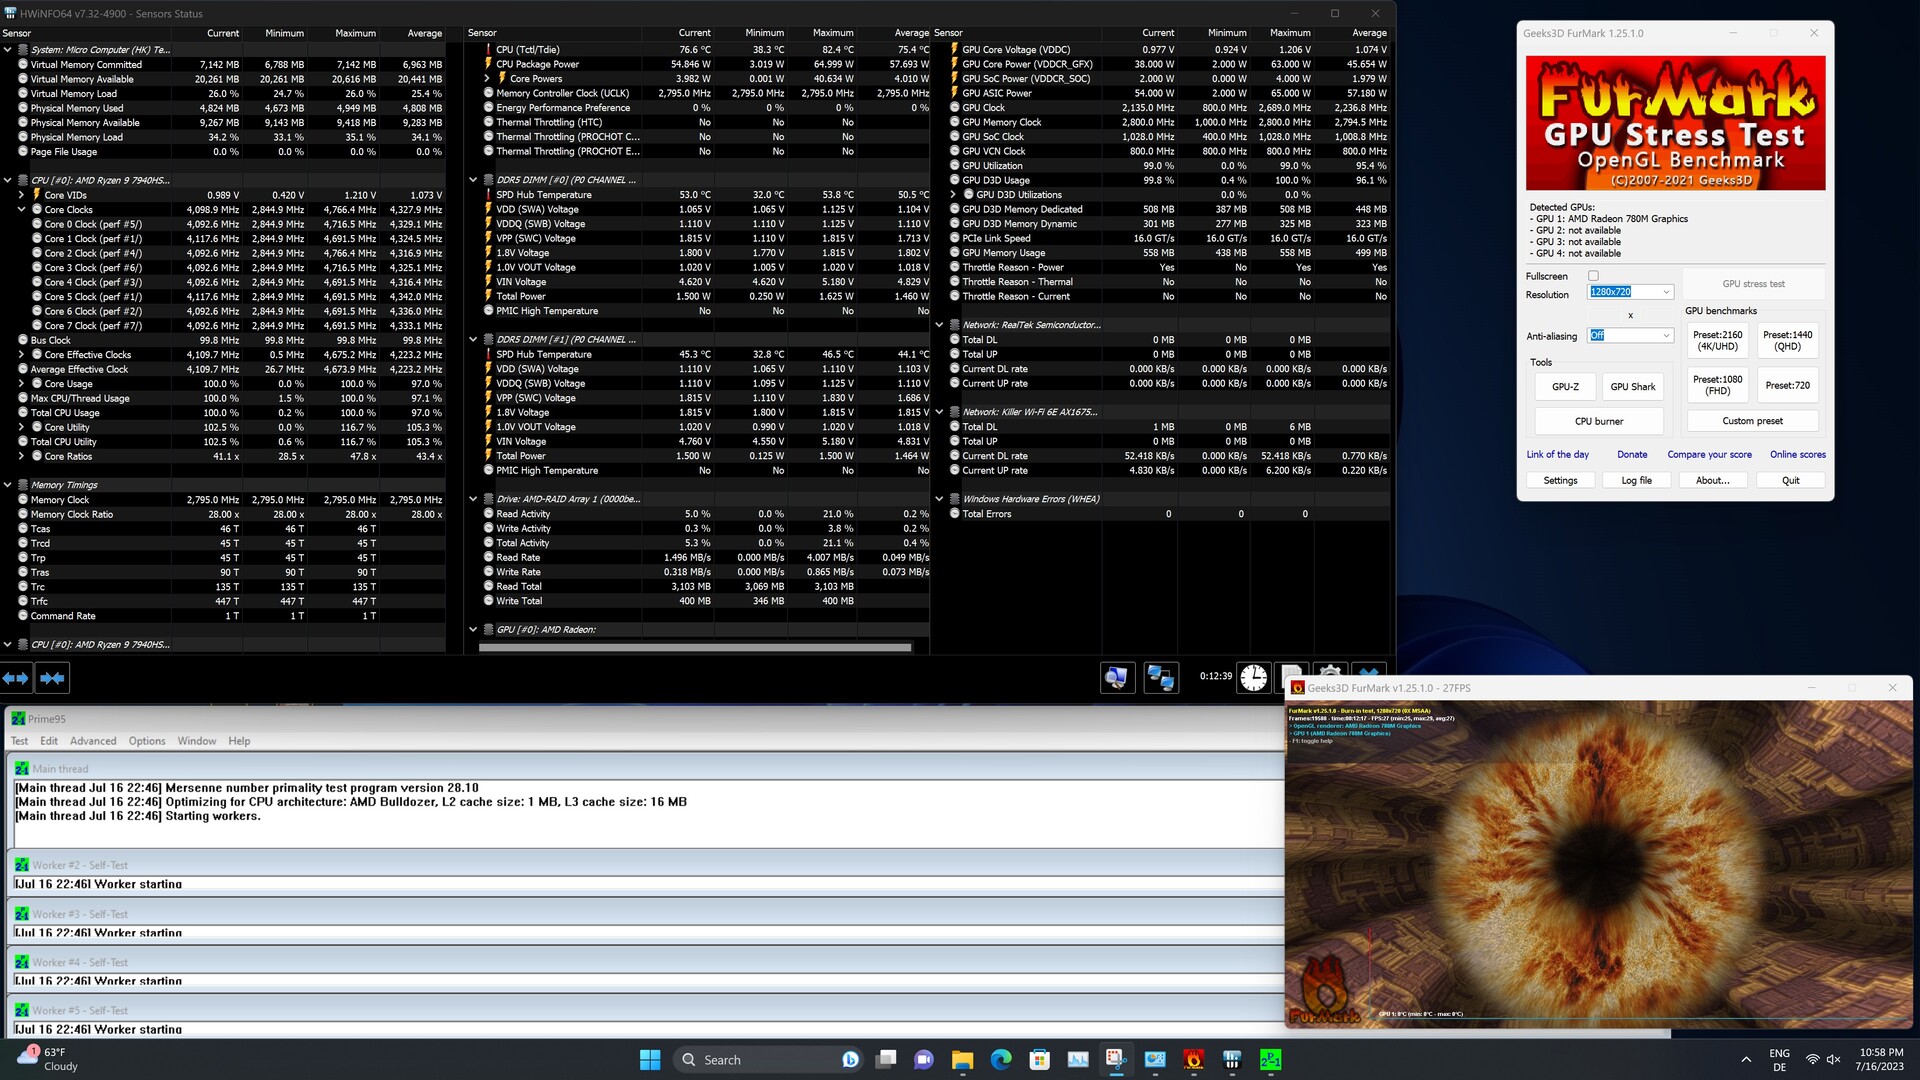Click the CPU burner button

pos(1599,421)
